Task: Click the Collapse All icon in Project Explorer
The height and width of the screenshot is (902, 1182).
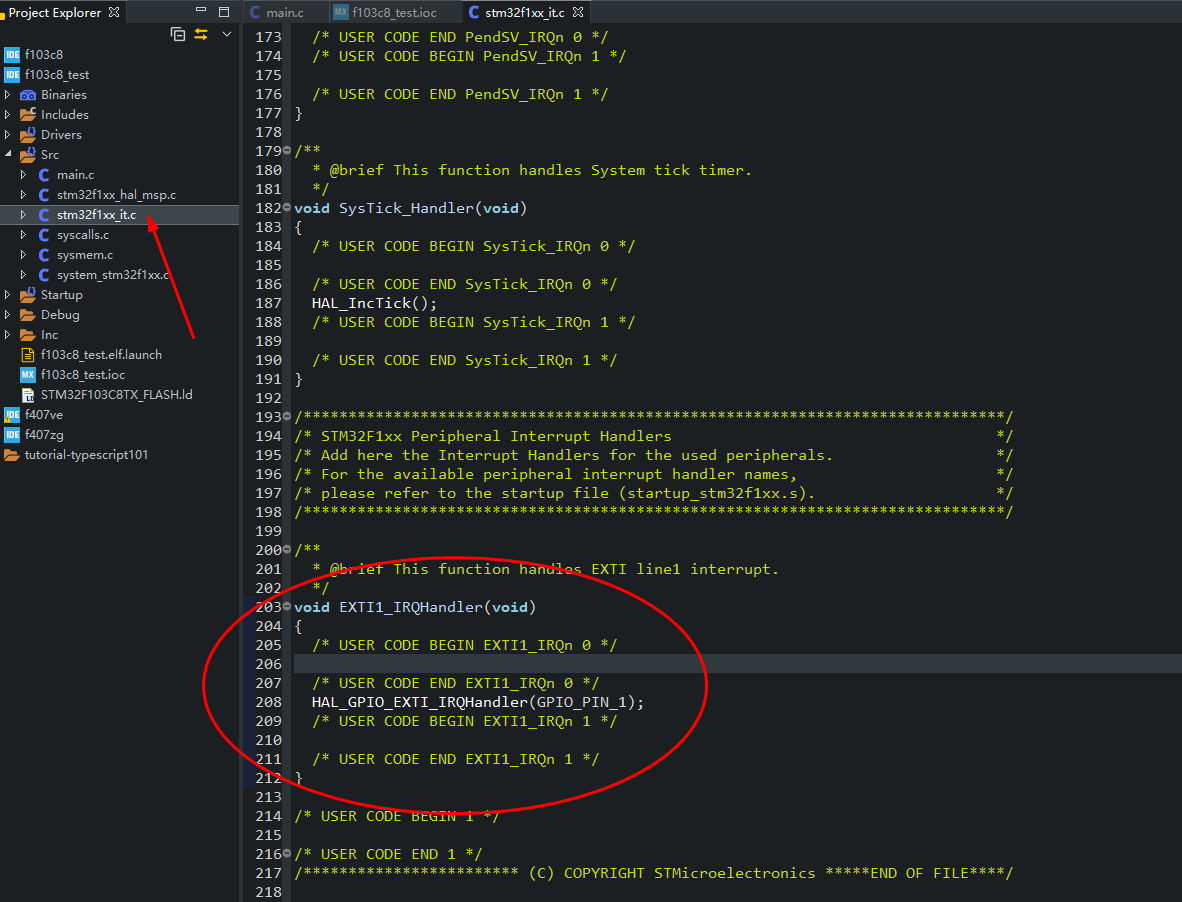Action: pos(178,33)
